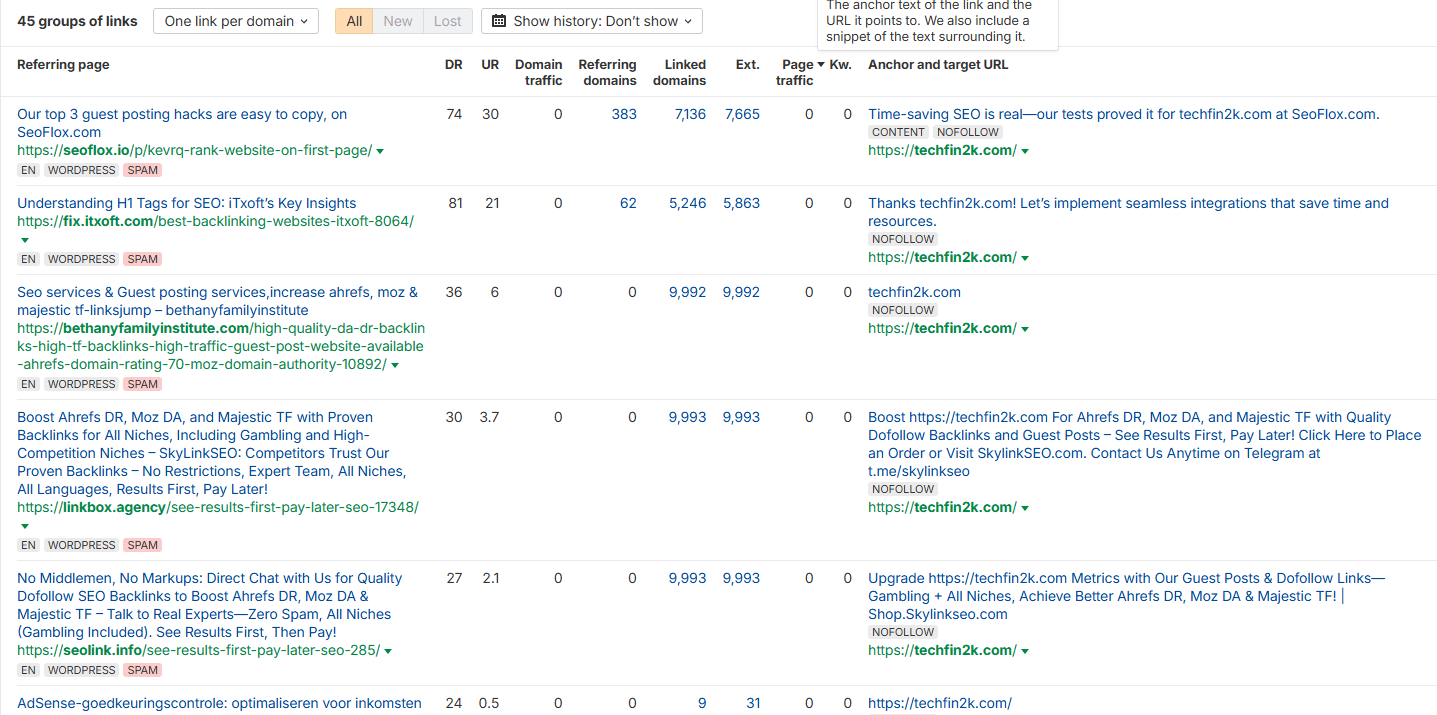Open 'Boost Ahrefs DR, Moz DA' referring page link

coord(211,453)
